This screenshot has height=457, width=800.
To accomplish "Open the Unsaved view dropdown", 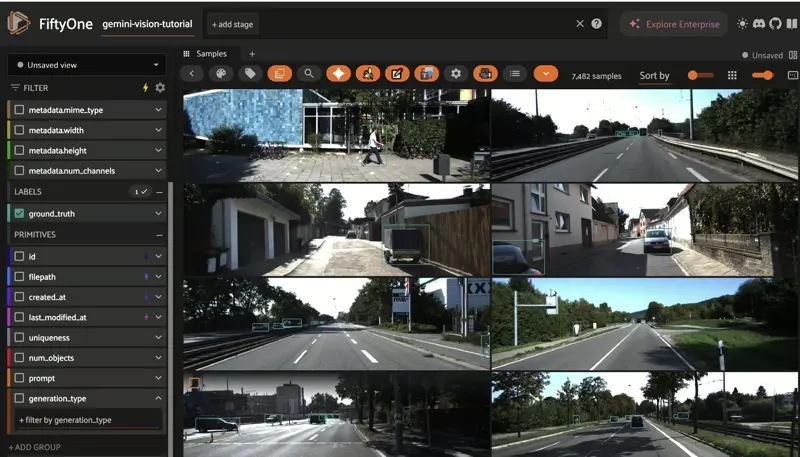I will coord(85,64).
